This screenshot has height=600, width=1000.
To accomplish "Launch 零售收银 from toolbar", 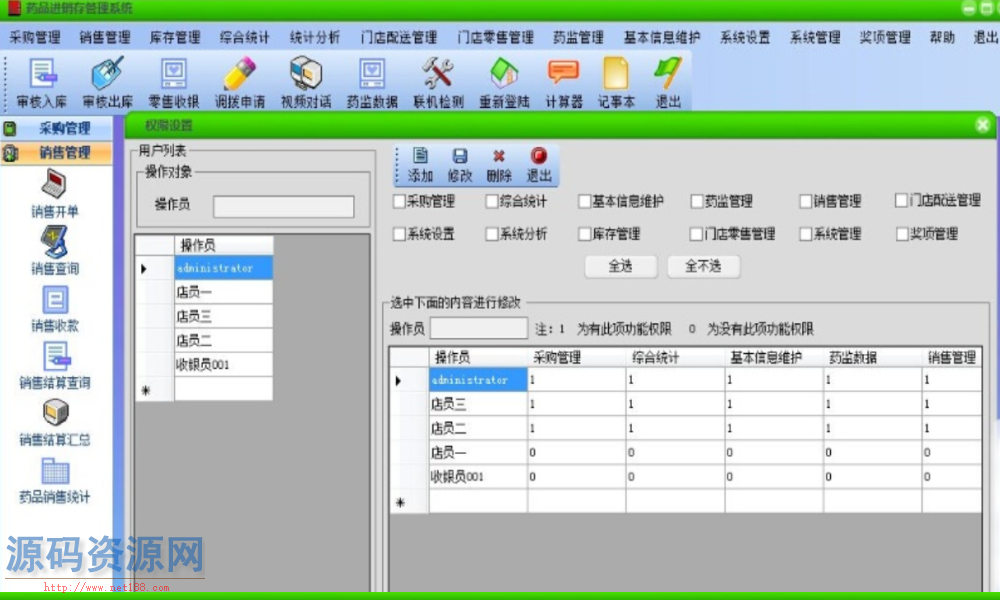I will [173, 83].
